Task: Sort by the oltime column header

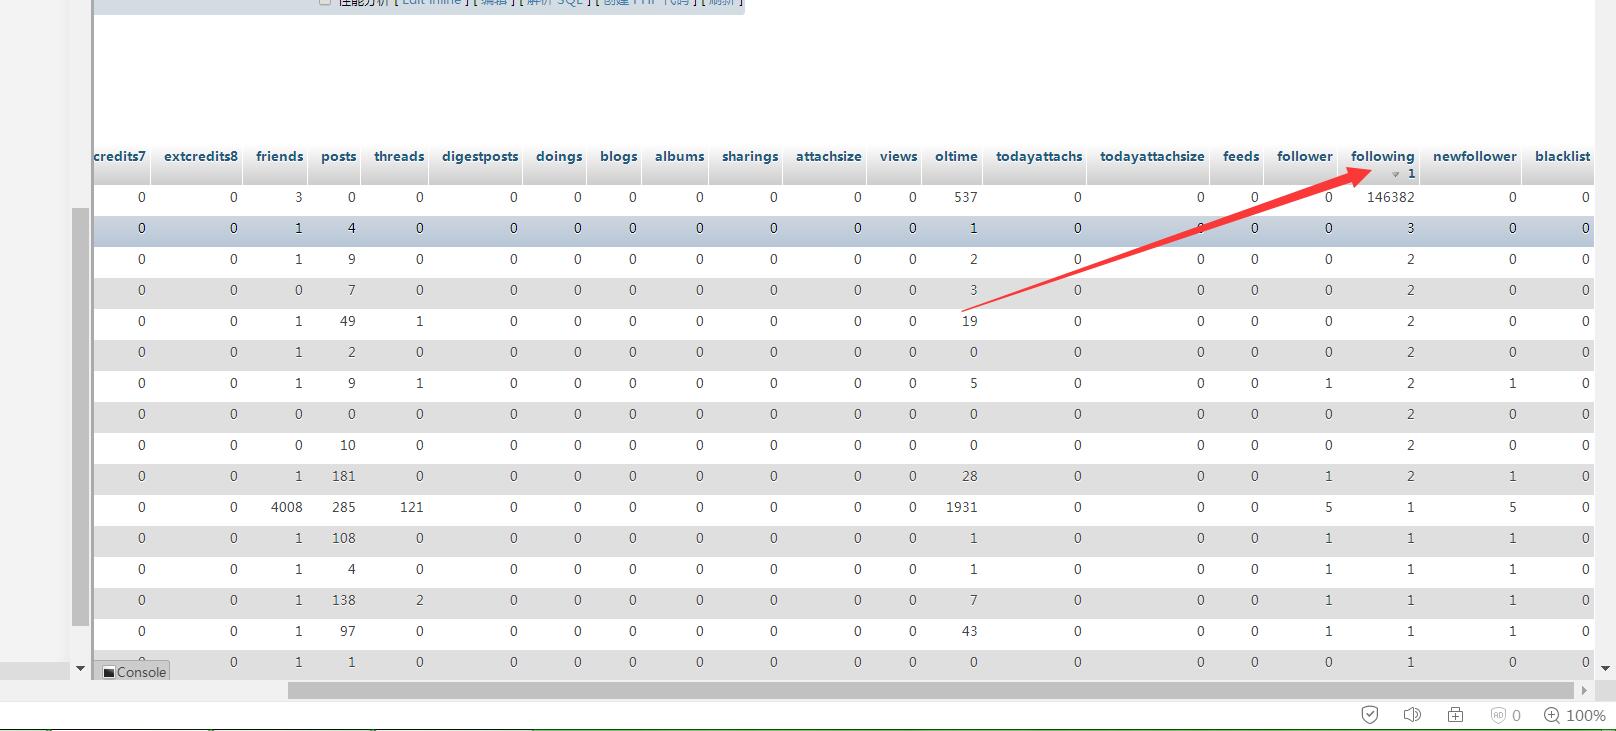Action: click(x=956, y=156)
